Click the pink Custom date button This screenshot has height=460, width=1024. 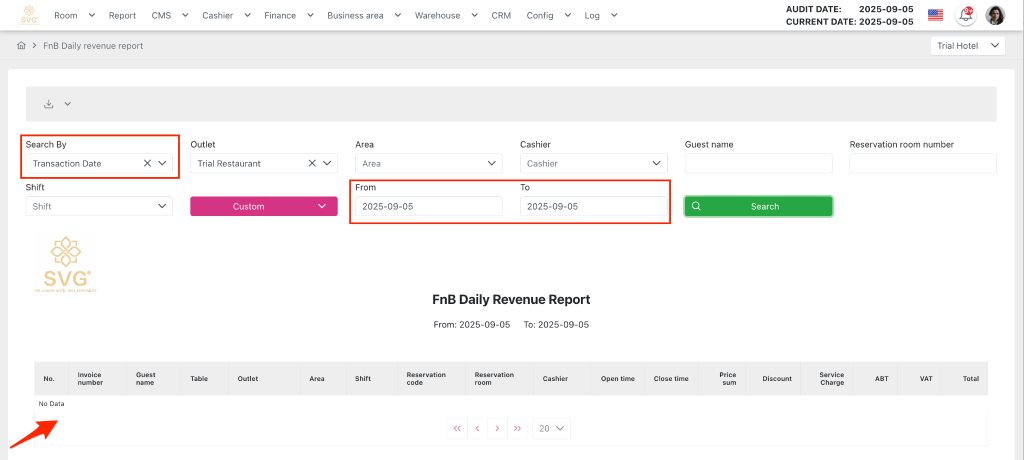pyautogui.click(x=259, y=206)
